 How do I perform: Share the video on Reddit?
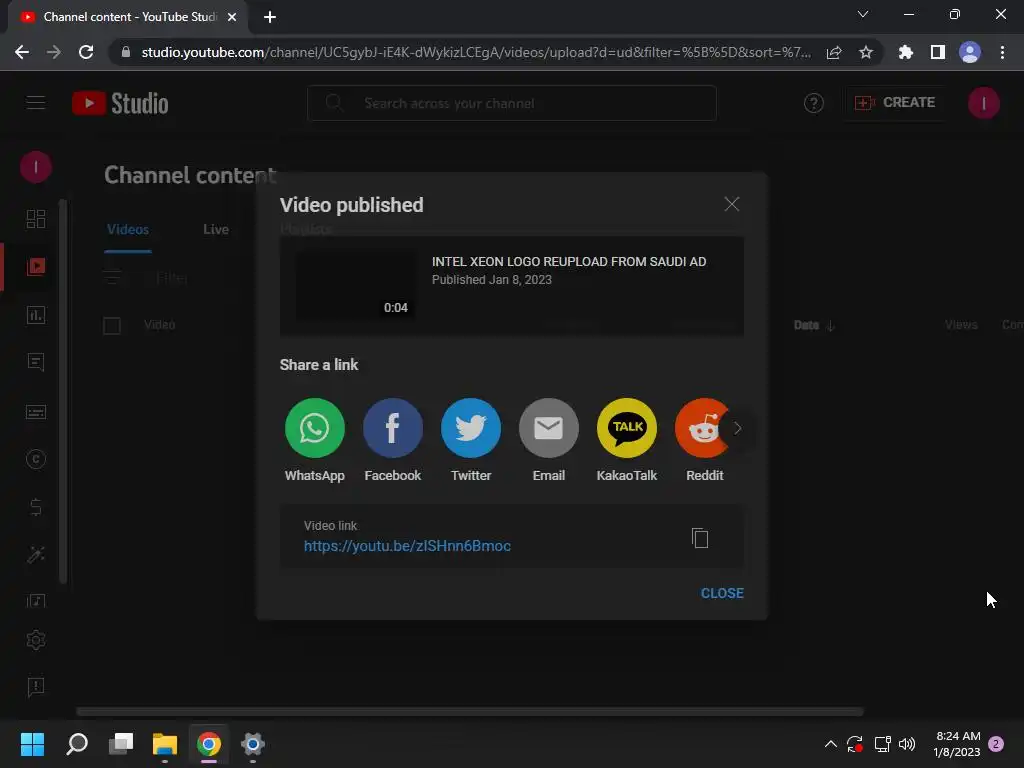tap(701, 428)
